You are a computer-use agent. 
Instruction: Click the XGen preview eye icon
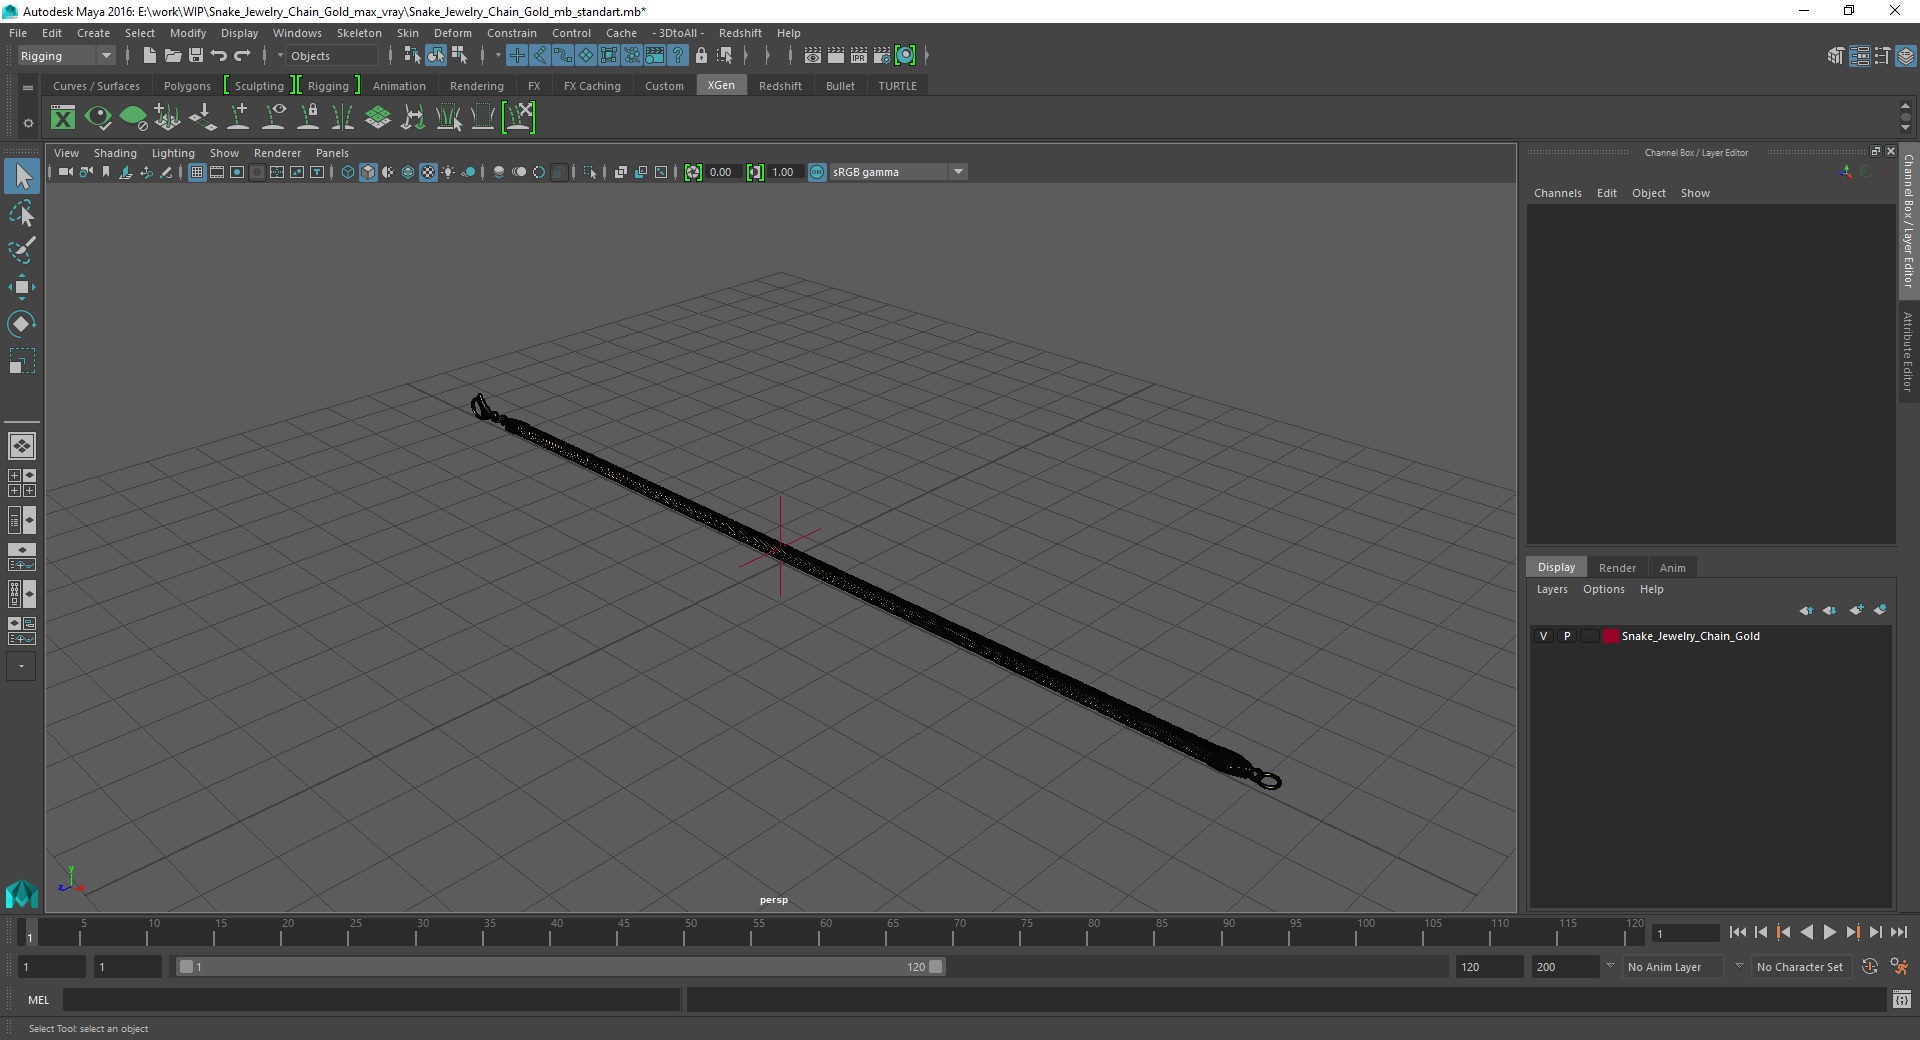click(98, 118)
